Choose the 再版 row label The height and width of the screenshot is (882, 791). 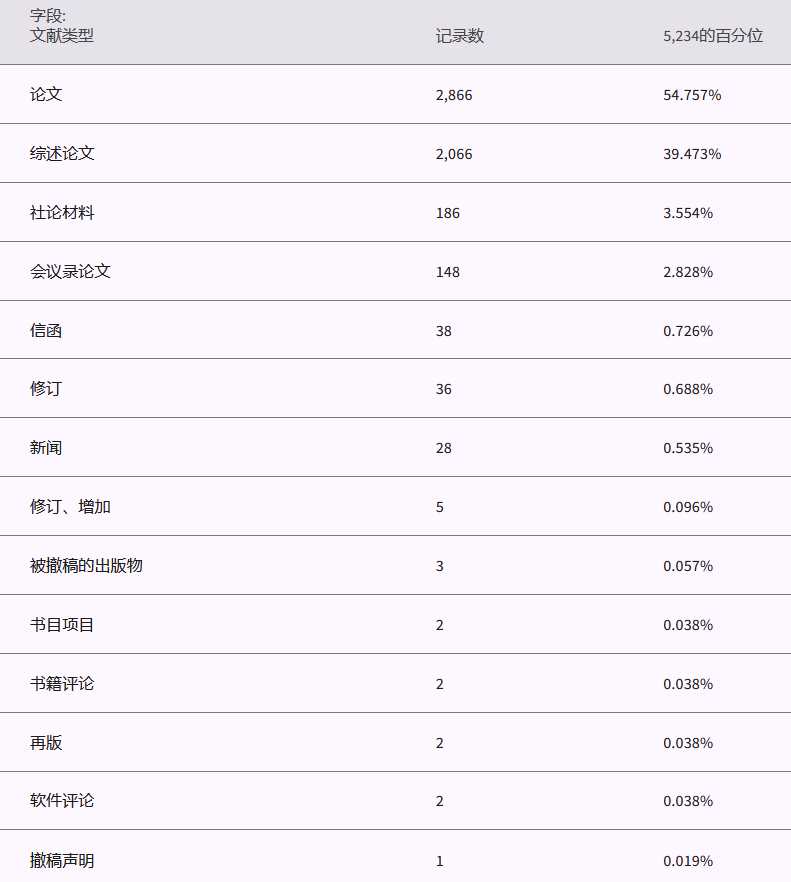(46, 743)
